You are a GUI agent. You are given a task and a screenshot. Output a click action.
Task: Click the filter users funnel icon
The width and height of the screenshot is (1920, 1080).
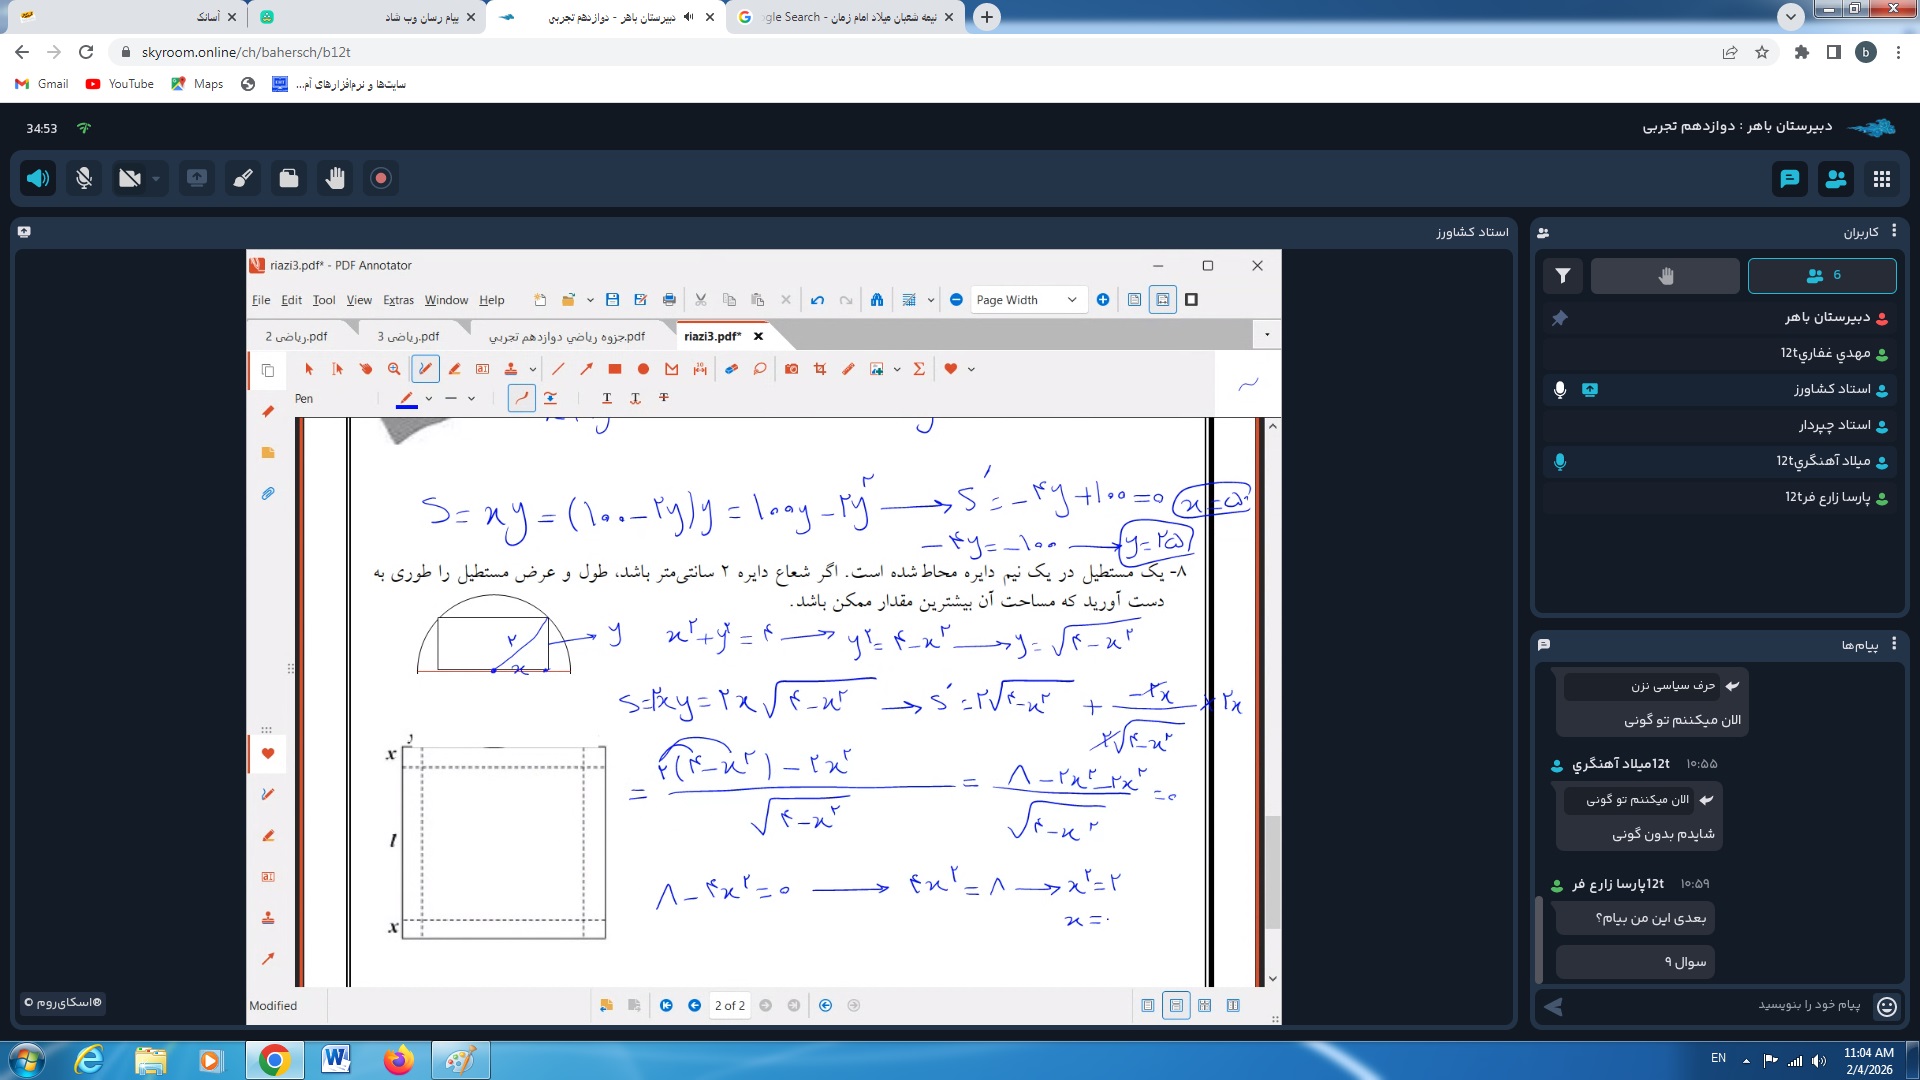[1563, 276]
